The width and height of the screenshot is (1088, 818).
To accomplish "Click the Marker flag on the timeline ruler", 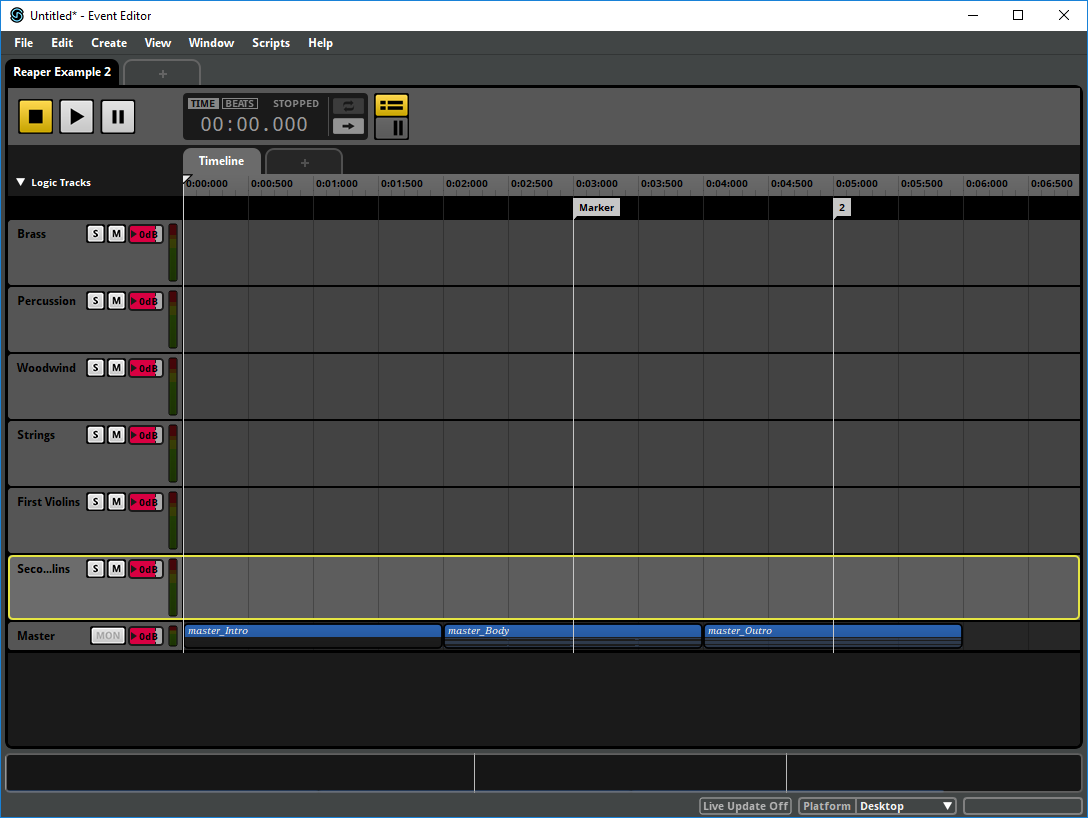I will 596,207.
